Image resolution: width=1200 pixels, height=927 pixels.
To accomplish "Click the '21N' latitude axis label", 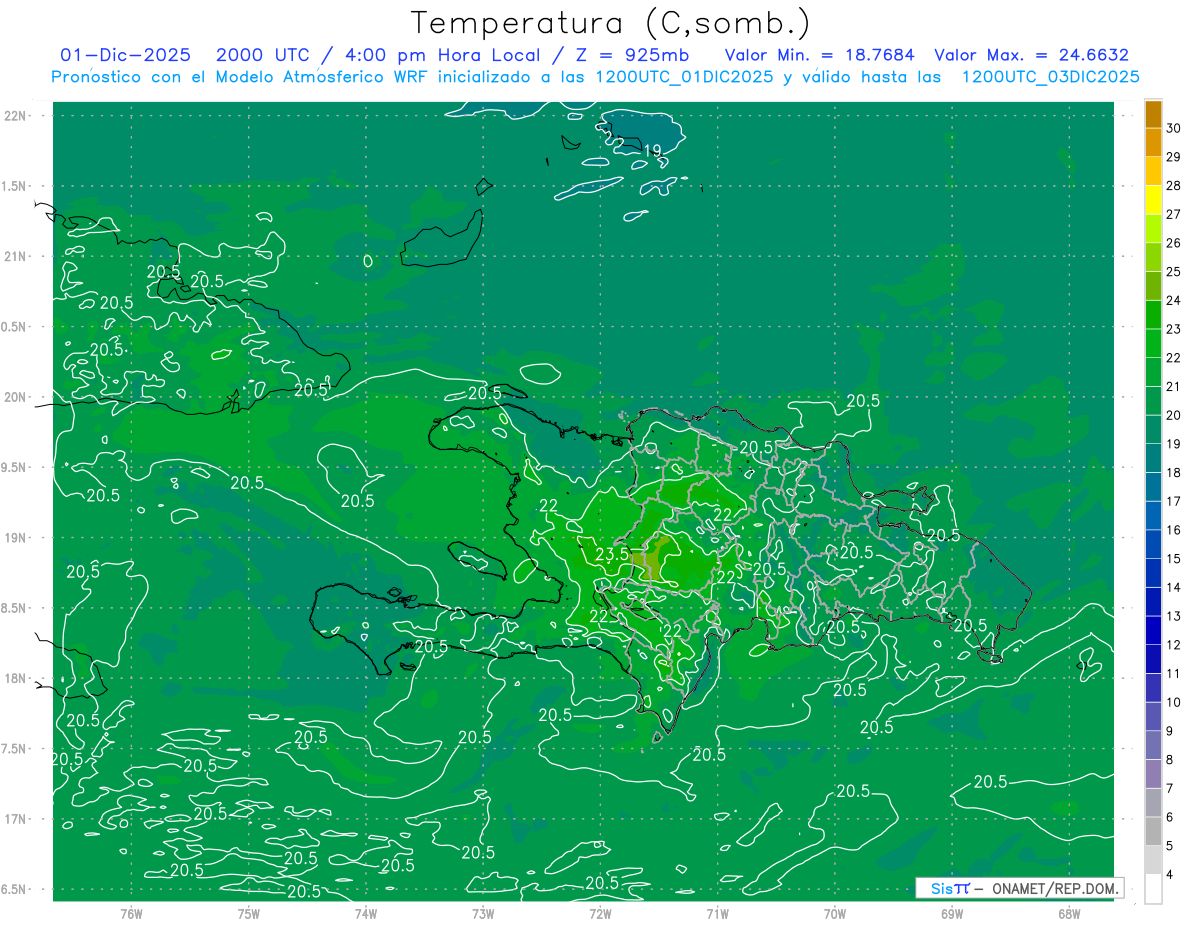I will pyautogui.click(x=15, y=256).
